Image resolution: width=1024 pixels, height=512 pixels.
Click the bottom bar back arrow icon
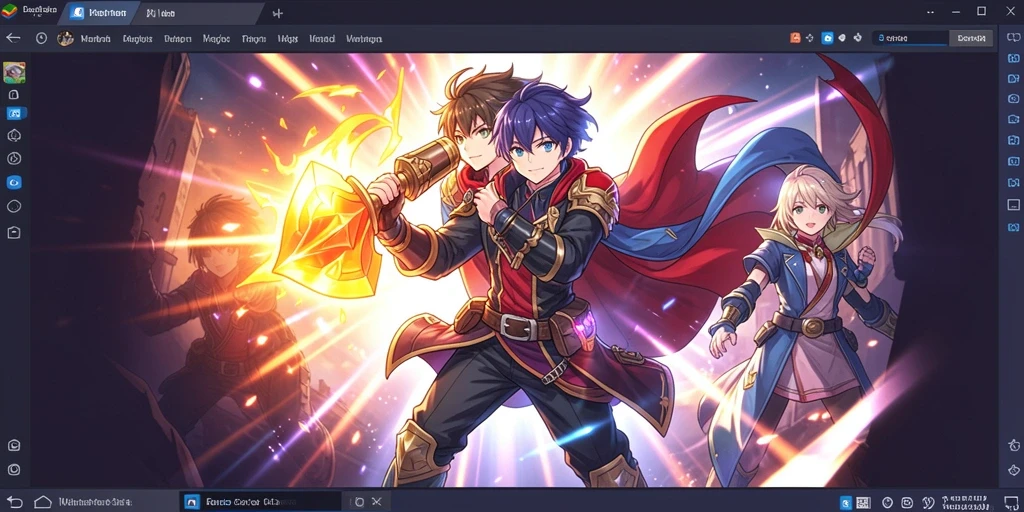tap(14, 502)
